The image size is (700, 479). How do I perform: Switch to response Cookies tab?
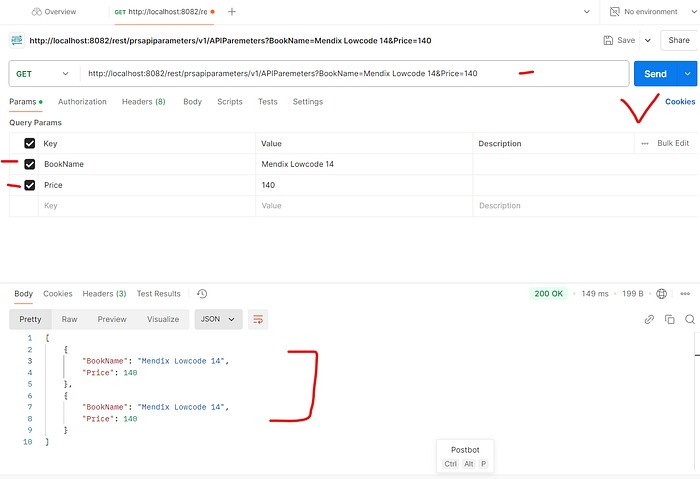point(58,294)
